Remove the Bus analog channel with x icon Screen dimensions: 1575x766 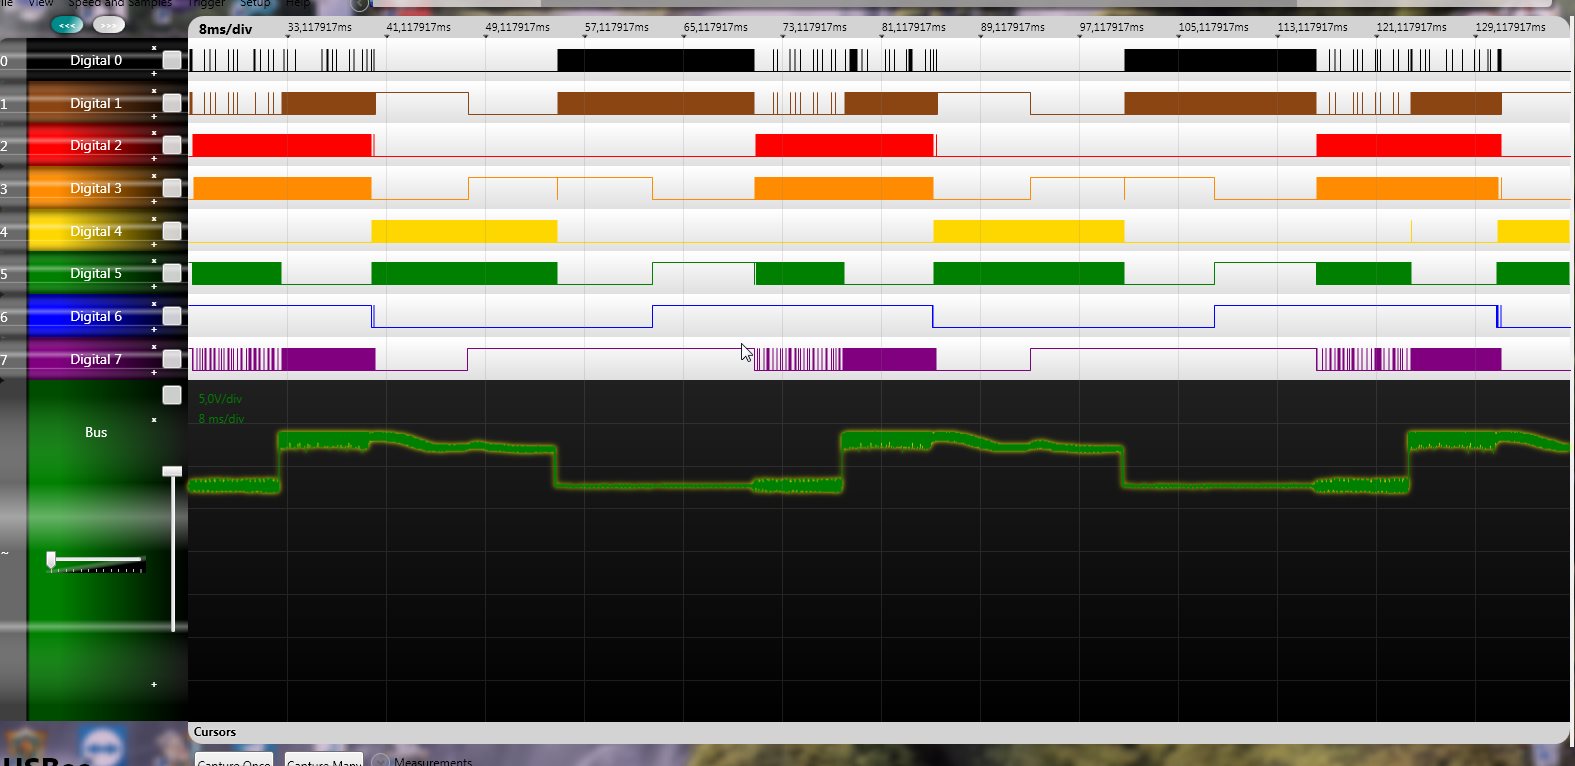[154, 420]
